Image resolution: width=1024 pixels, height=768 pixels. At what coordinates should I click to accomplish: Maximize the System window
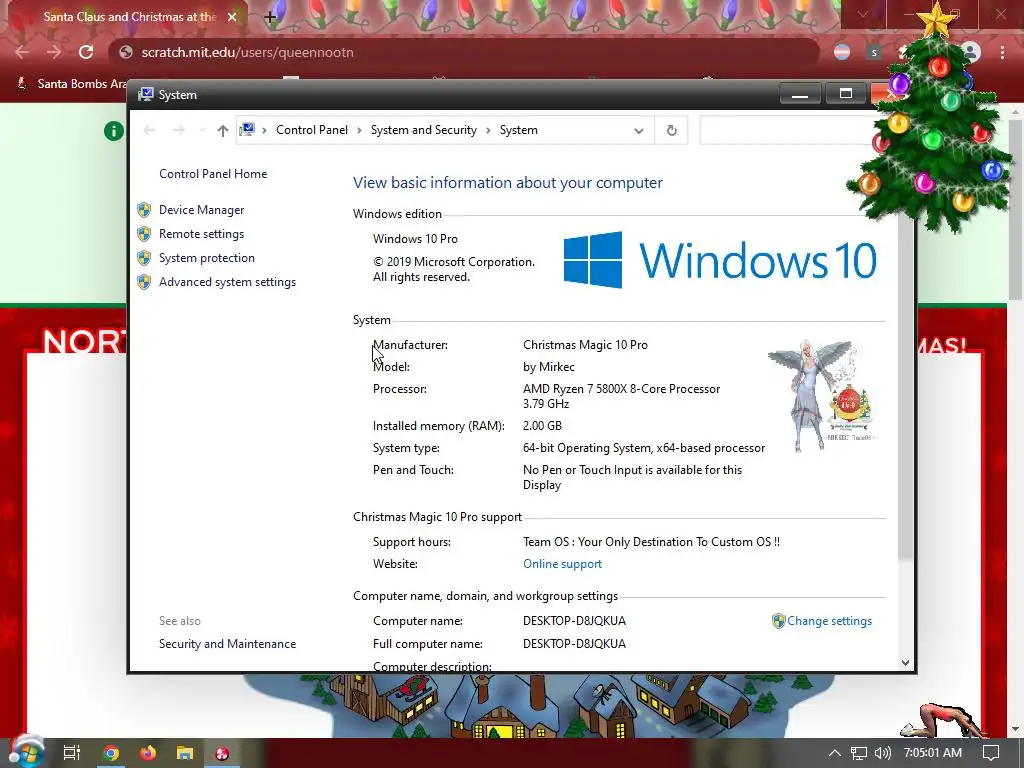click(846, 94)
